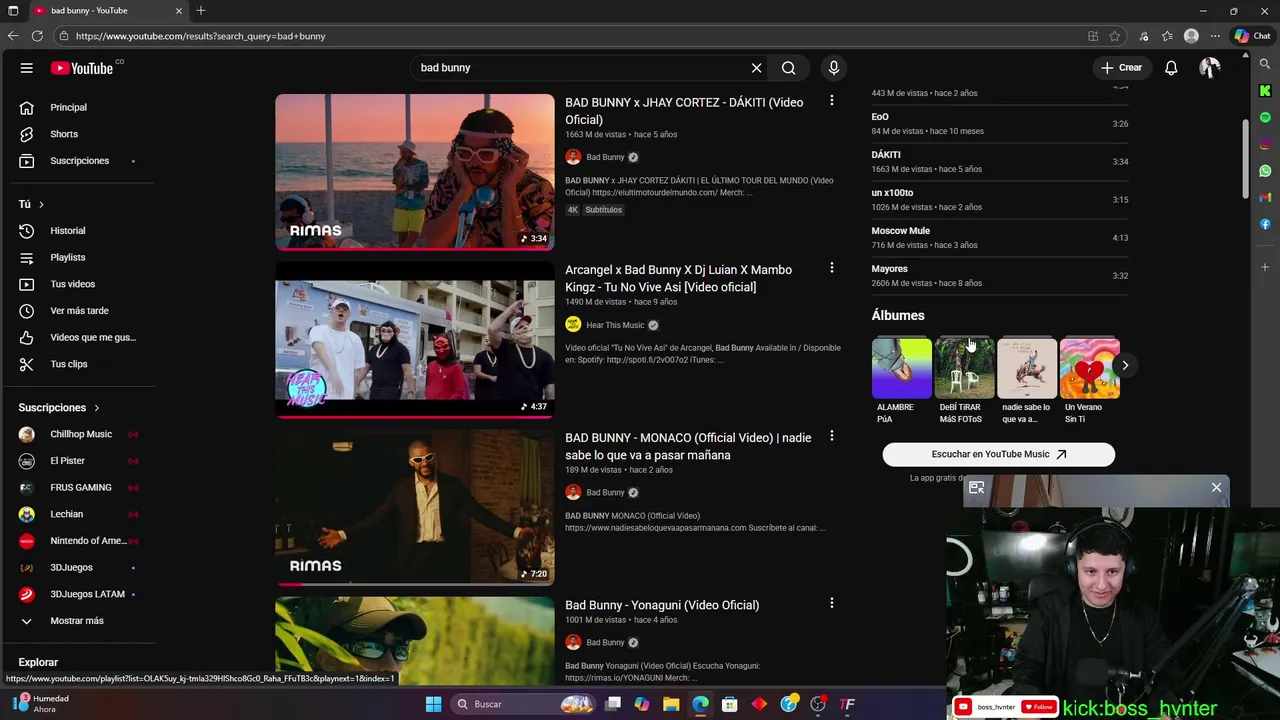Click Escuchar en YouTube Music button

[x=998, y=454]
